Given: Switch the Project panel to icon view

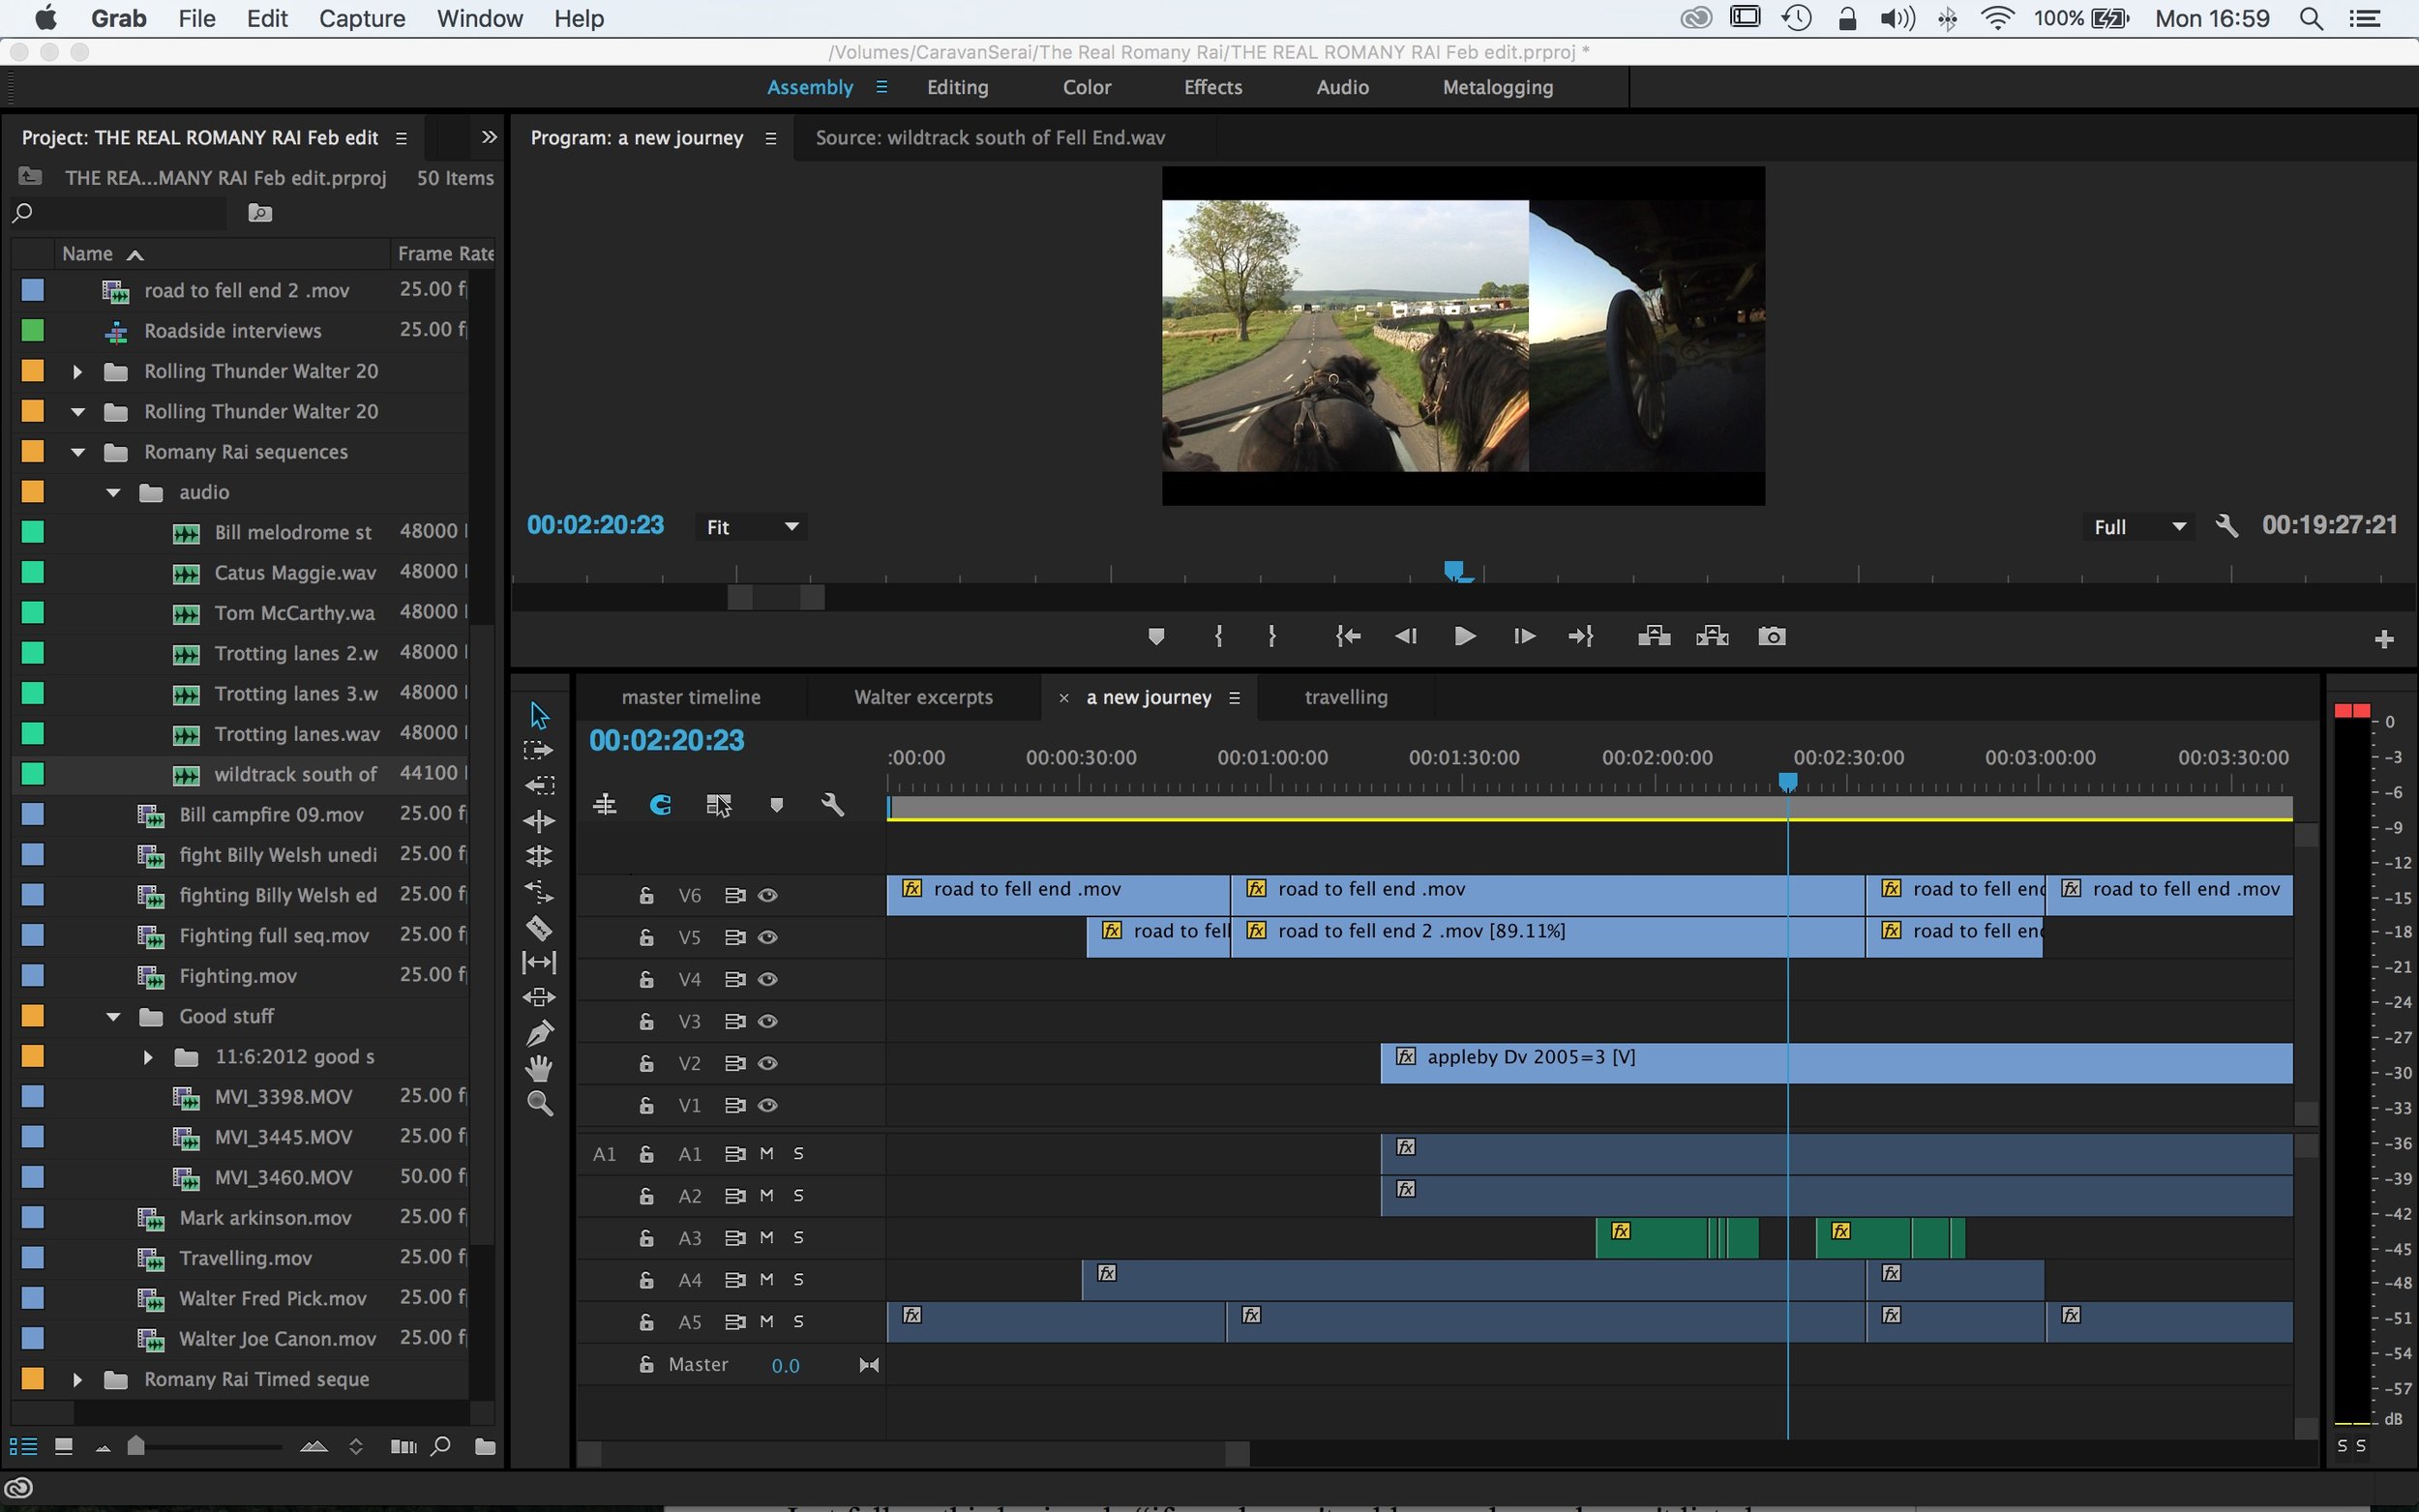Looking at the screenshot, I should [63, 1446].
